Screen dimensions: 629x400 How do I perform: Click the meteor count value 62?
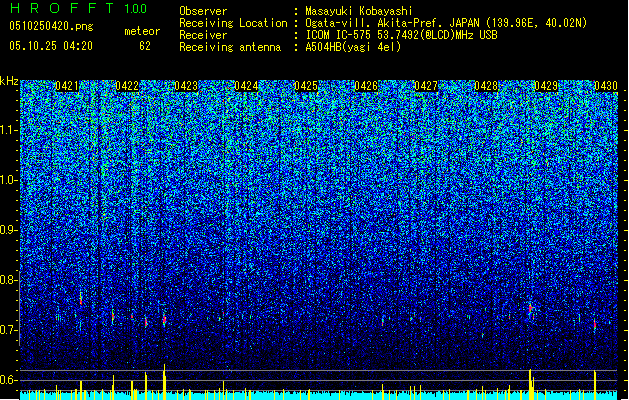[145, 46]
